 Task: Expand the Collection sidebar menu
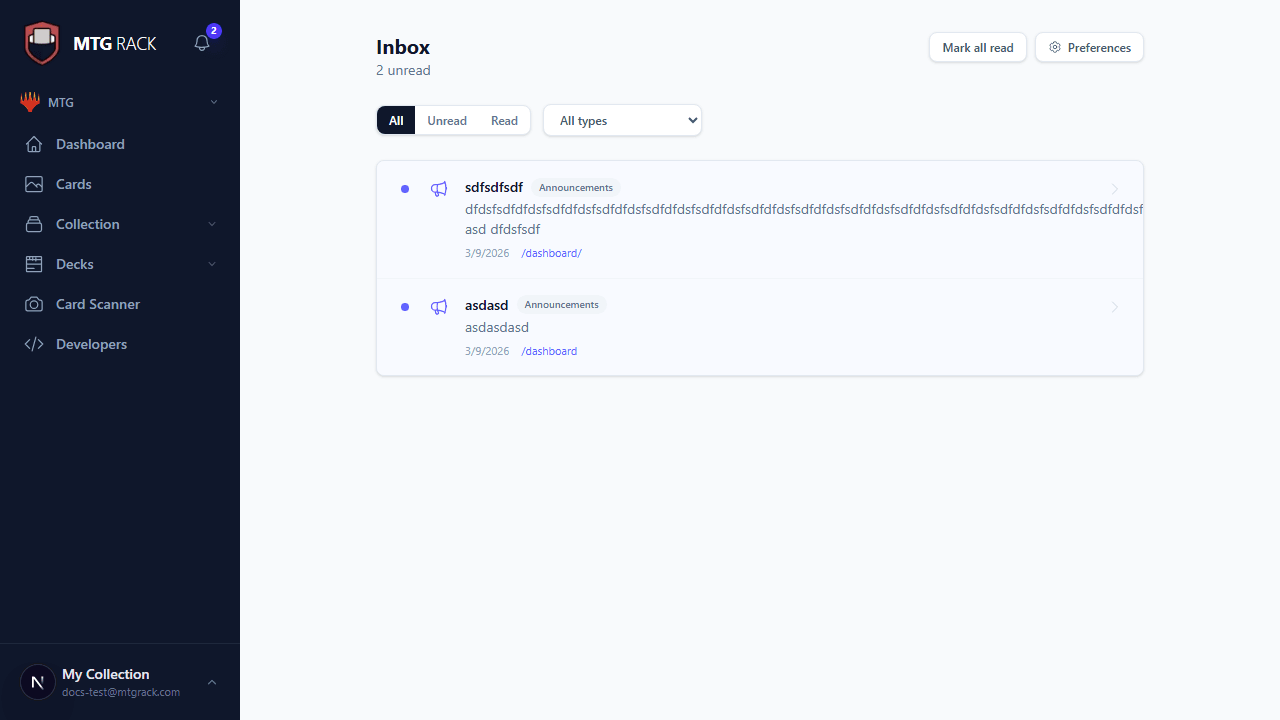[87, 224]
